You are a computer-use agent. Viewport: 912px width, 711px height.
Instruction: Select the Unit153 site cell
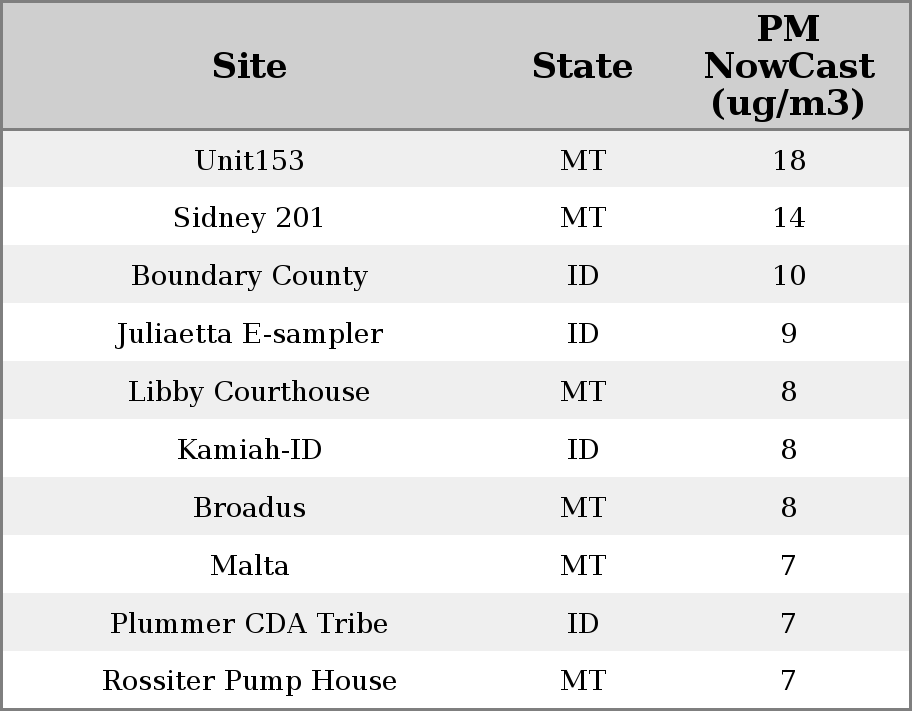pos(249,160)
